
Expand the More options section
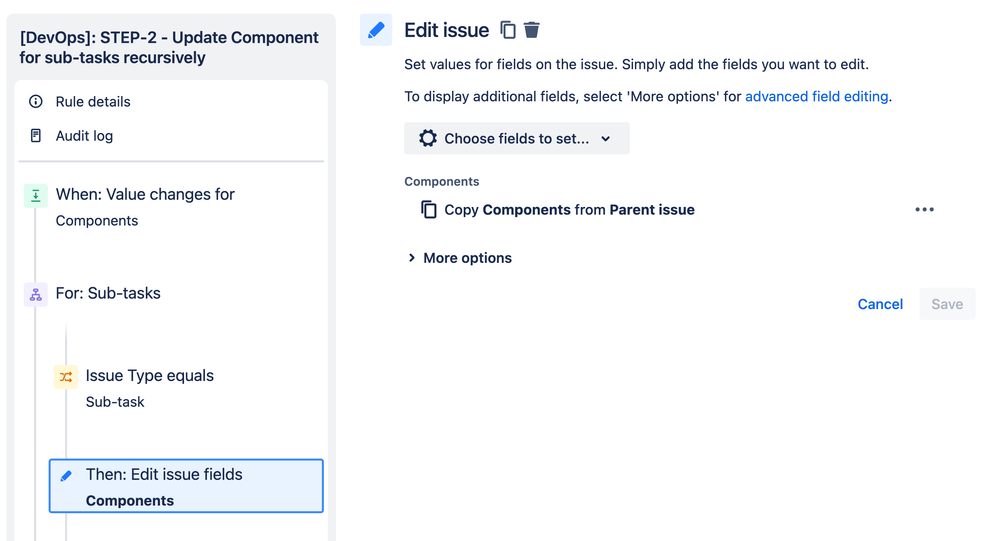[460, 258]
